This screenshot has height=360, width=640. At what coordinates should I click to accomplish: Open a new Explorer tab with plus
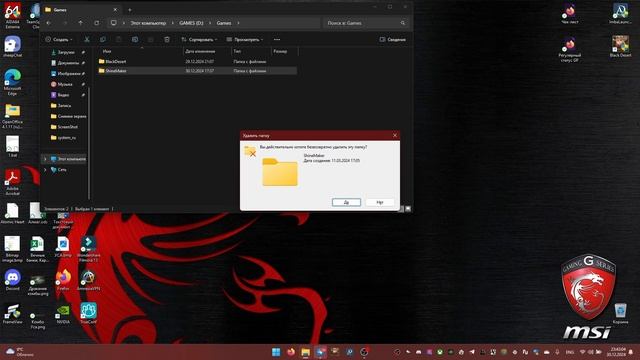(130, 10)
